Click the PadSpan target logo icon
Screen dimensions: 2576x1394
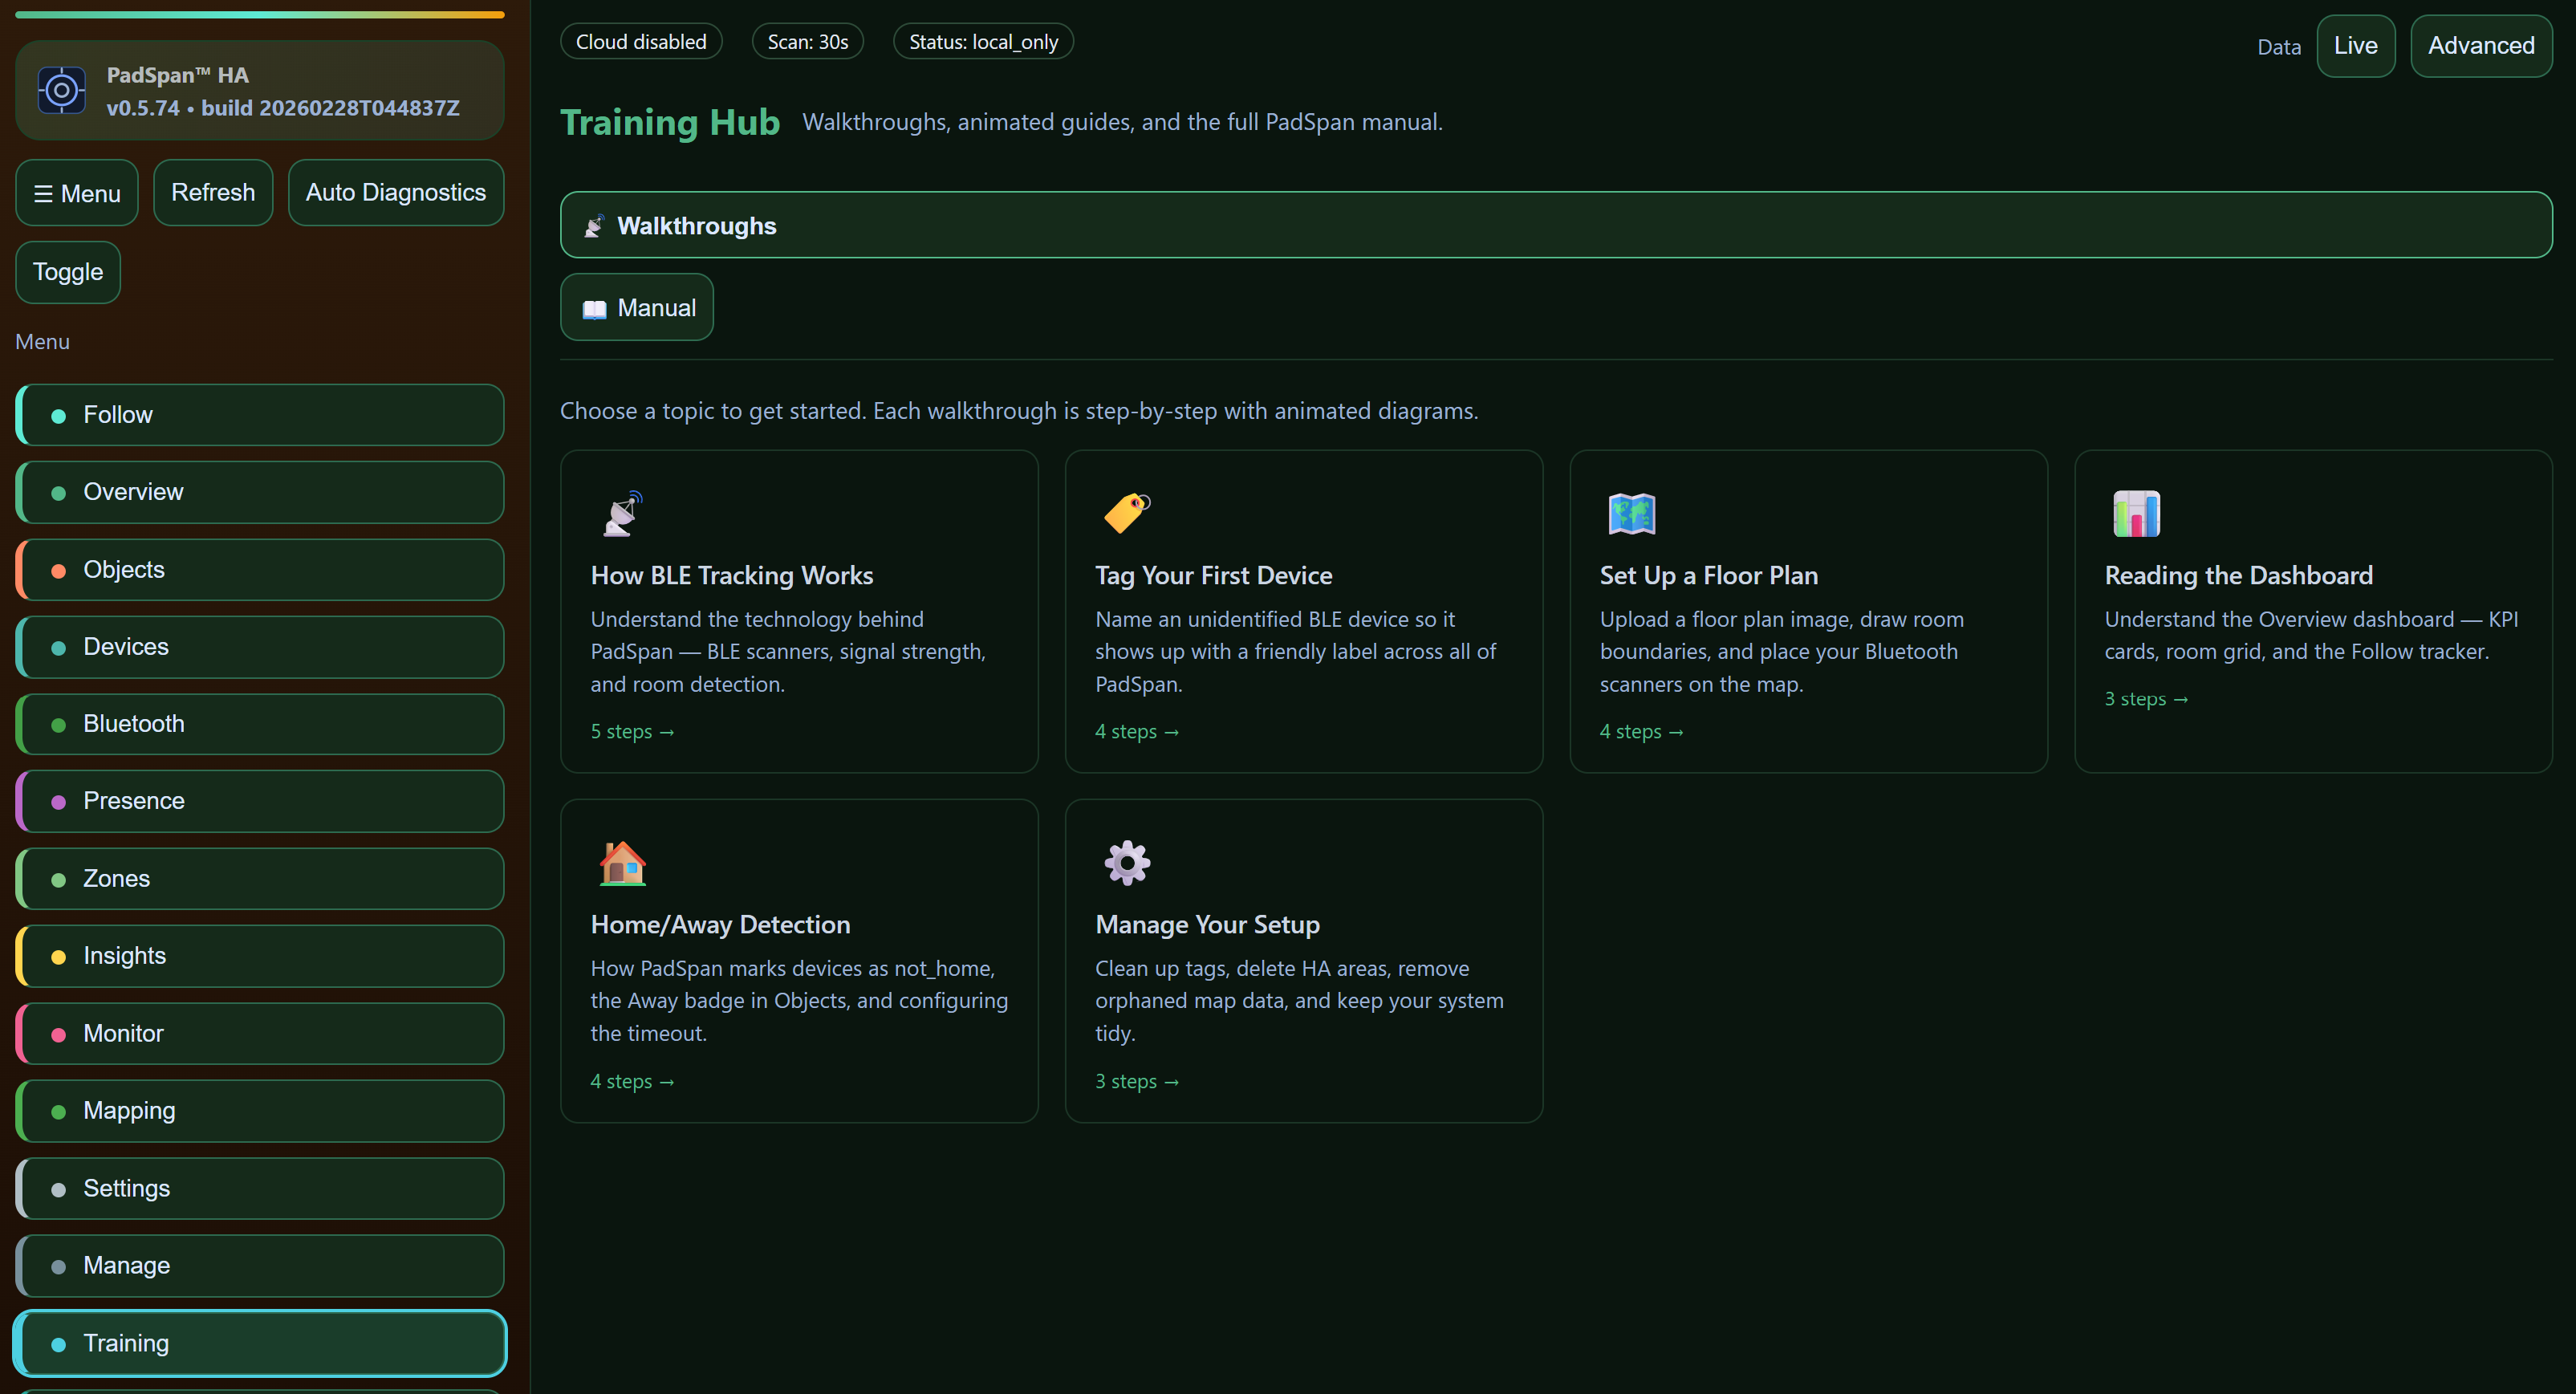click(61, 91)
